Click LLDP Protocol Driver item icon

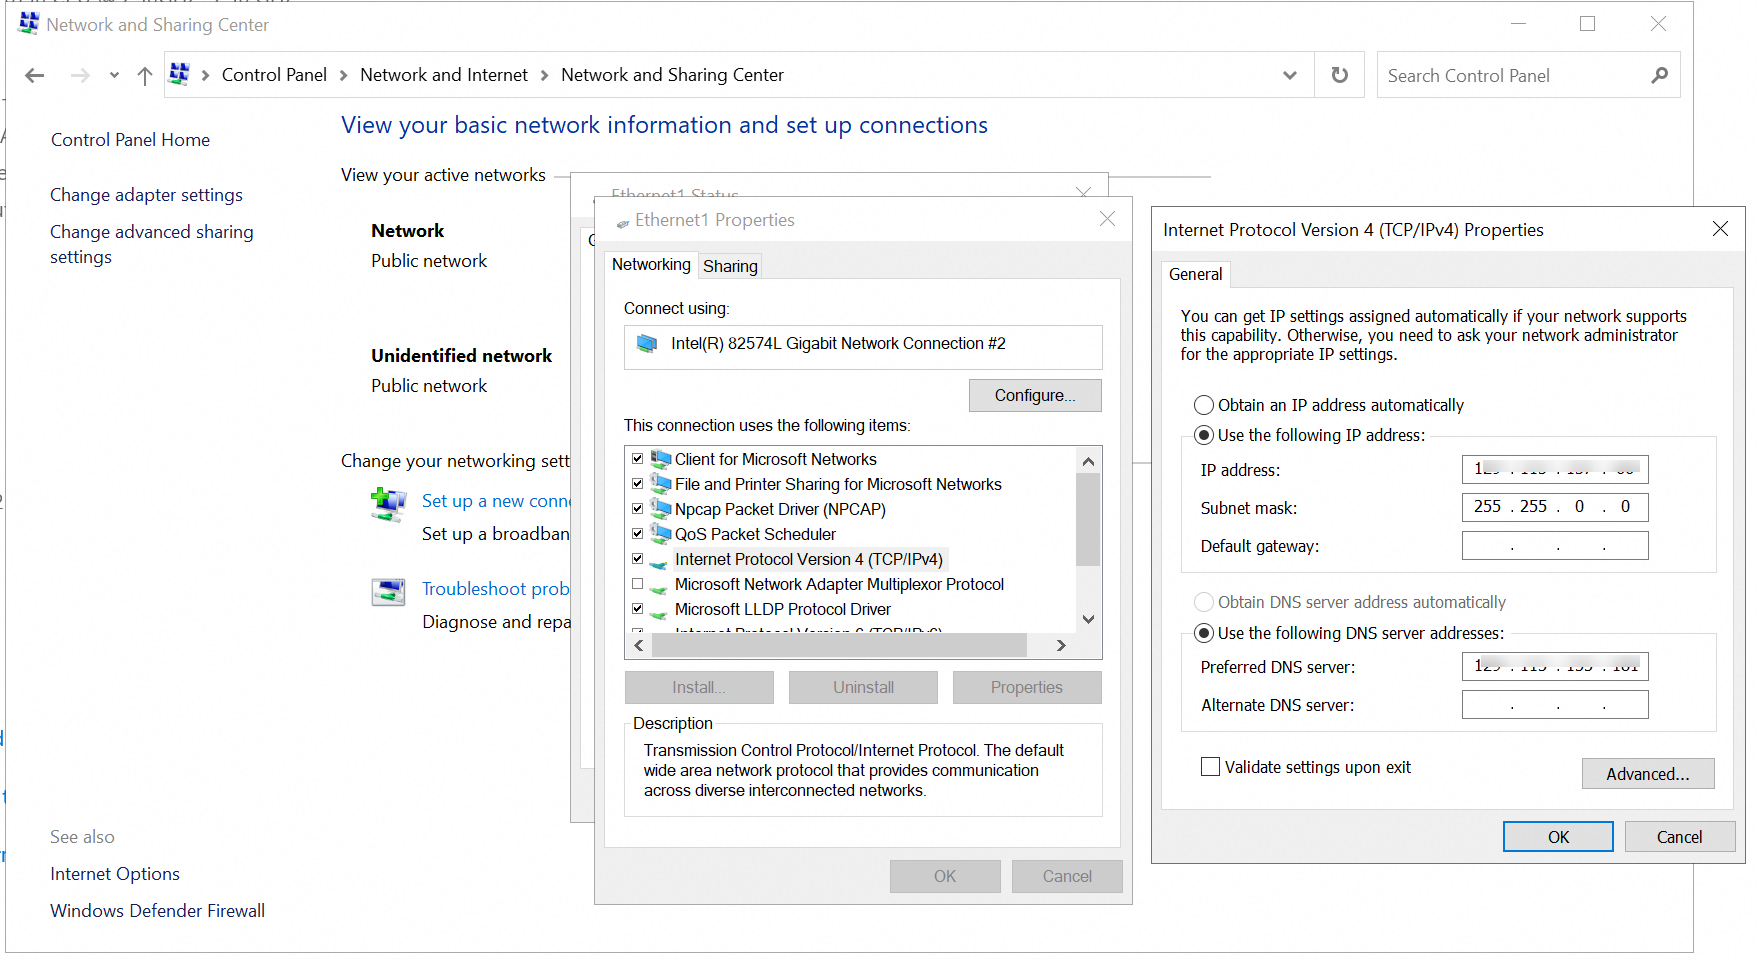pos(659,613)
